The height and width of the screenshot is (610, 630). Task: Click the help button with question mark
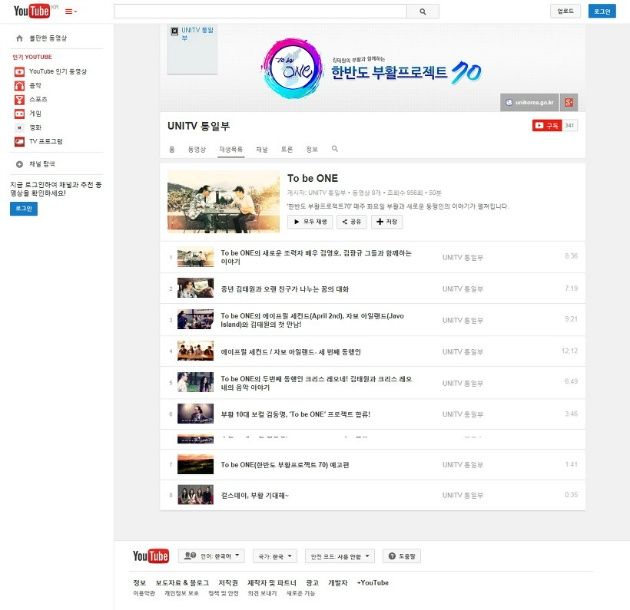(x=401, y=556)
